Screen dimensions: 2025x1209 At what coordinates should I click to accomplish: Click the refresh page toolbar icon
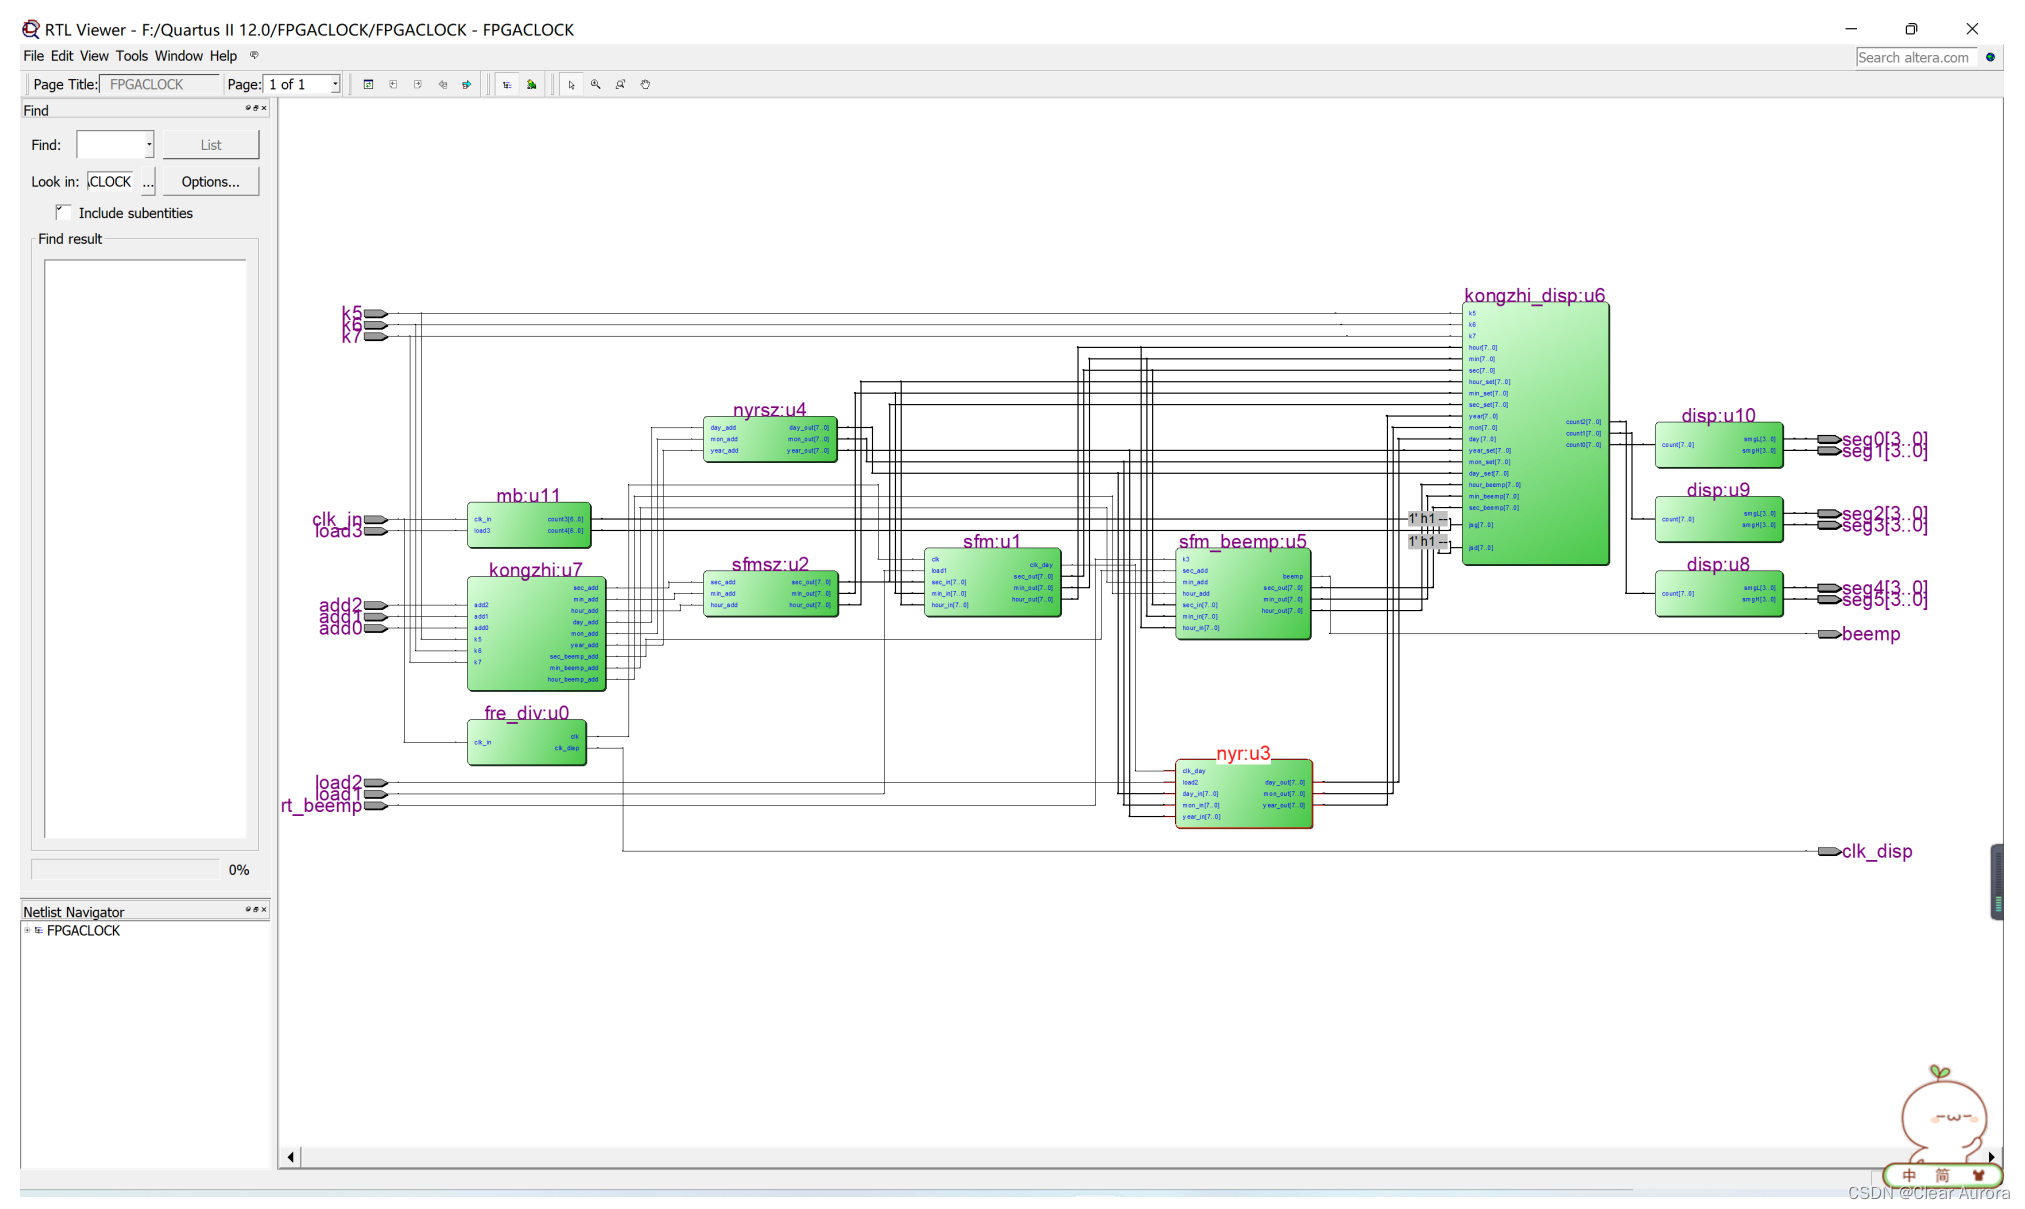click(368, 85)
